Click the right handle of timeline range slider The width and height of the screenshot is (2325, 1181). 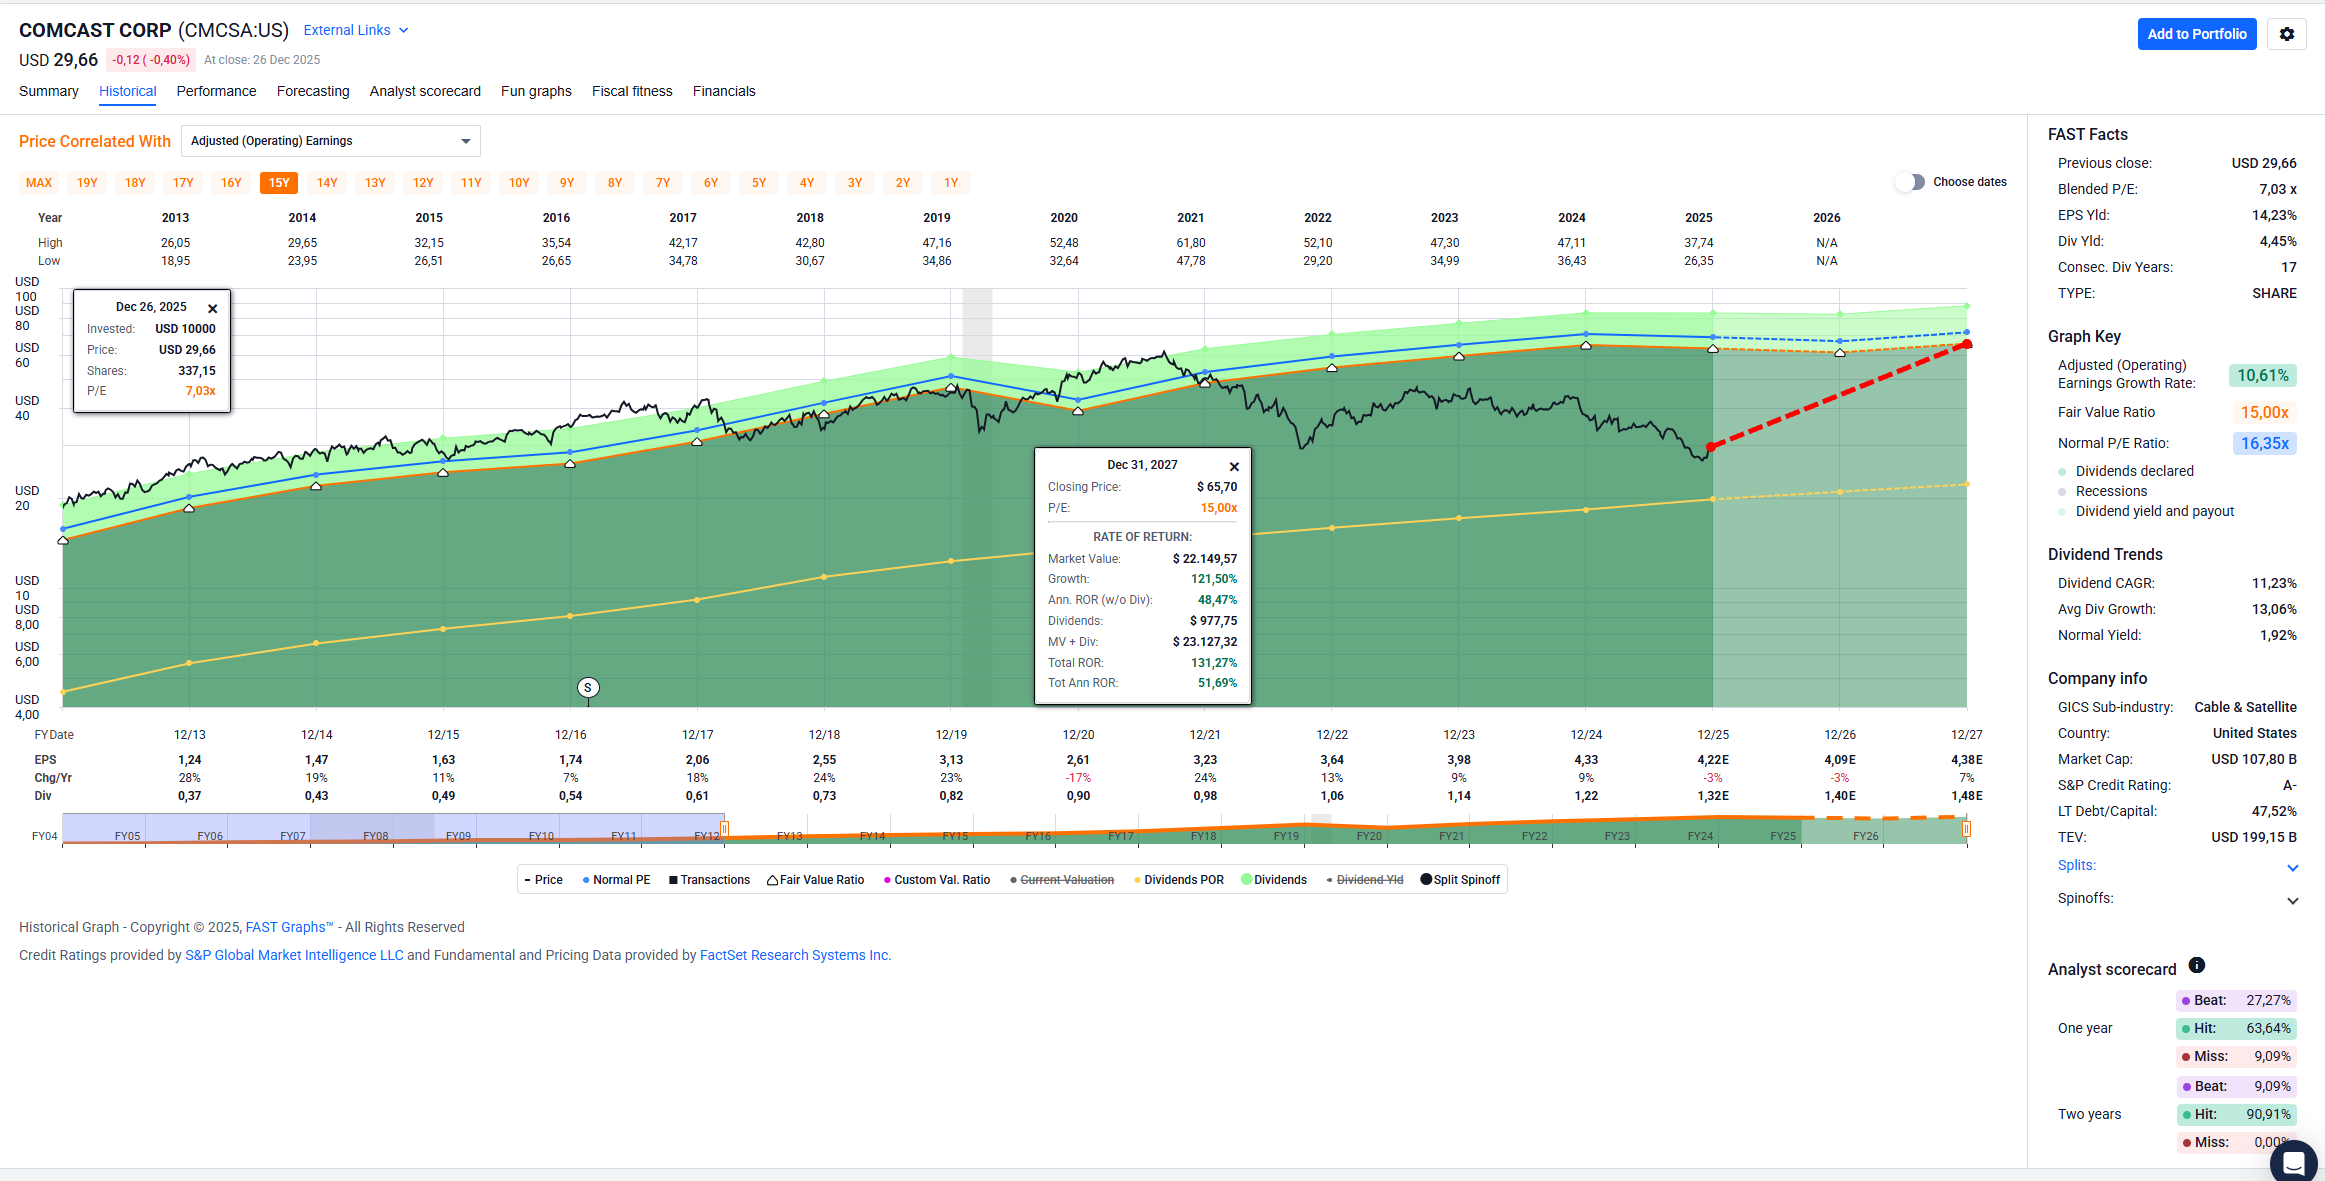pos(1966,829)
